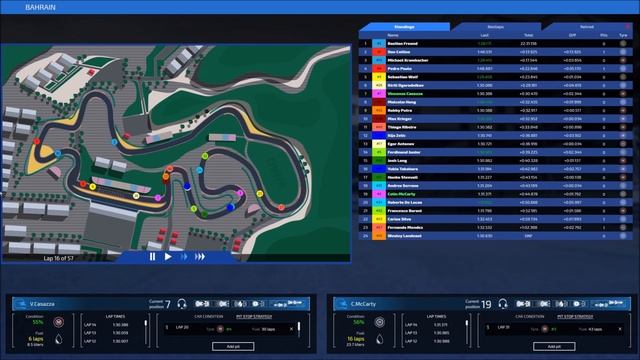Toggle the two-cars overtake order for C.McCarty
Viewport: 640px width, 360px height.
(x=609, y=304)
